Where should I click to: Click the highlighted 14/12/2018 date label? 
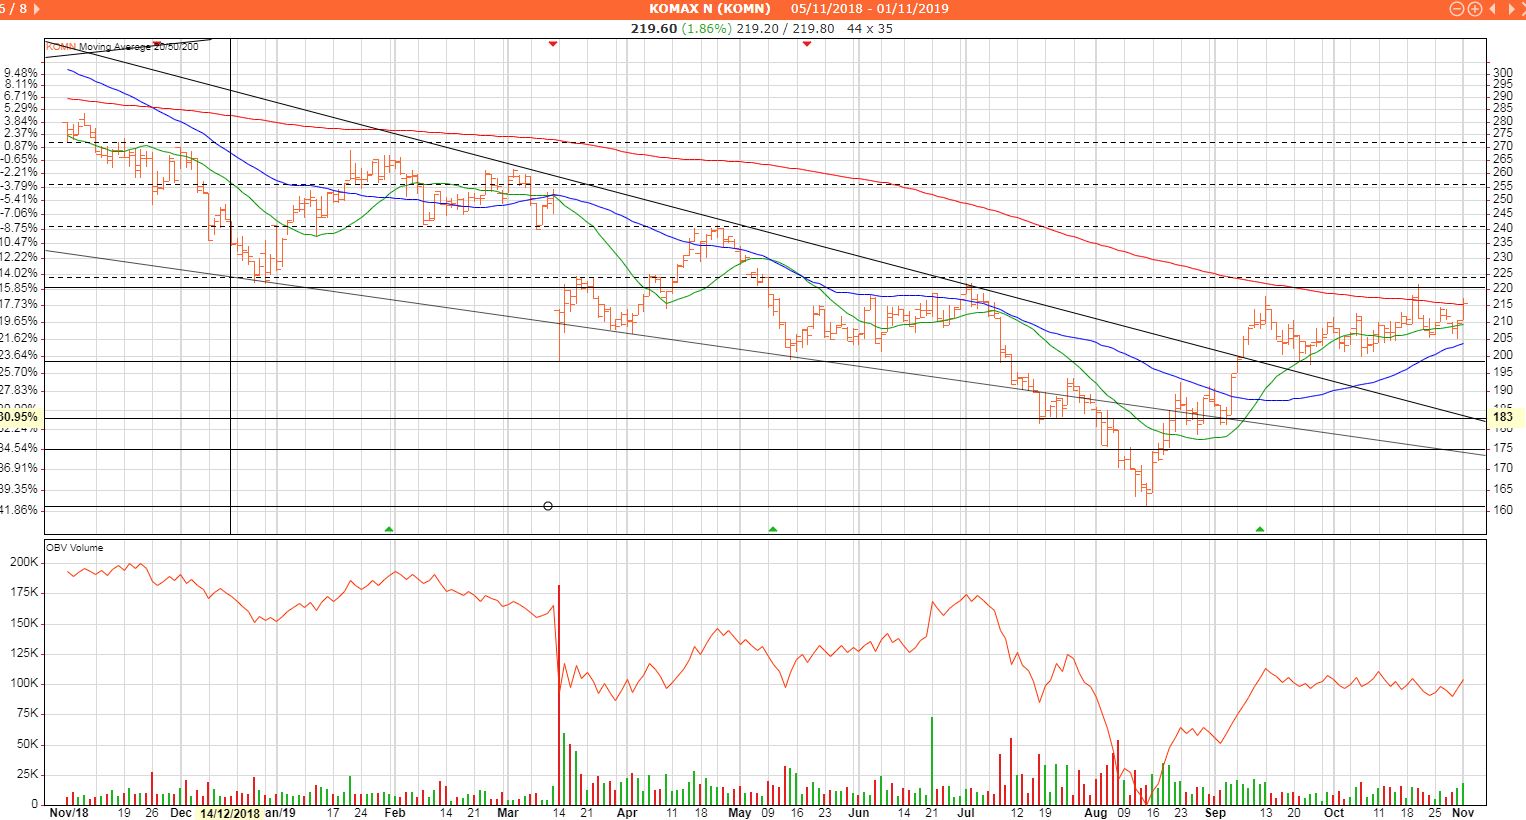point(229,813)
